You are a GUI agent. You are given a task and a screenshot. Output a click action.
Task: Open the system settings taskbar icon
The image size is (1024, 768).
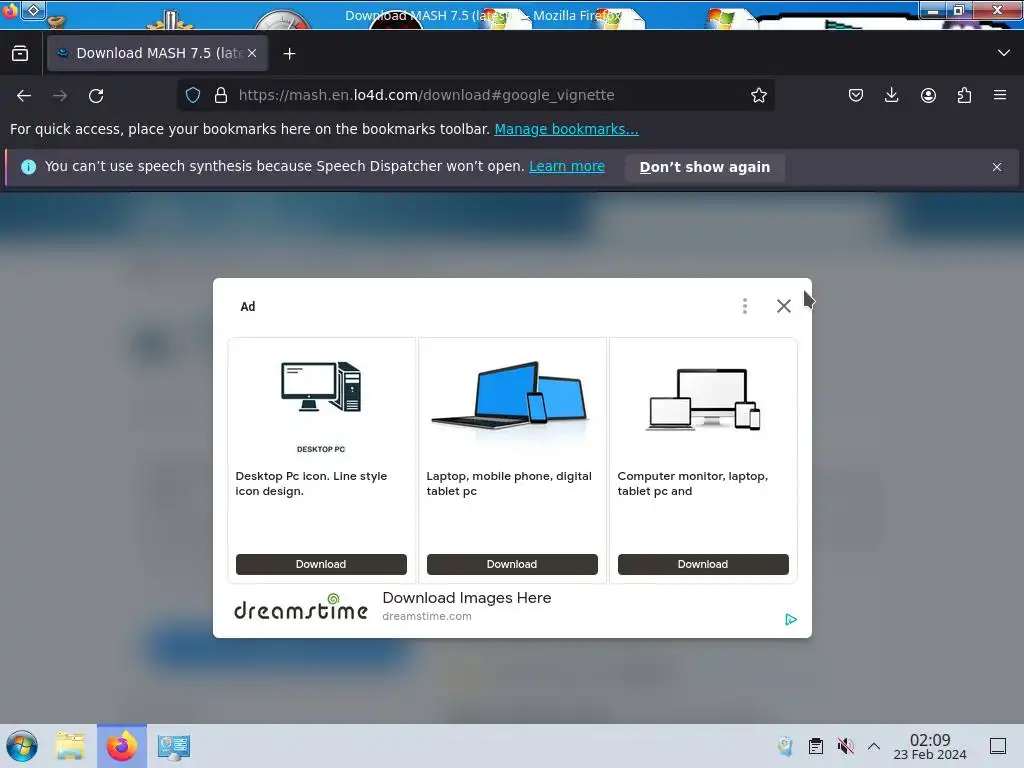[x=174, y=746]
